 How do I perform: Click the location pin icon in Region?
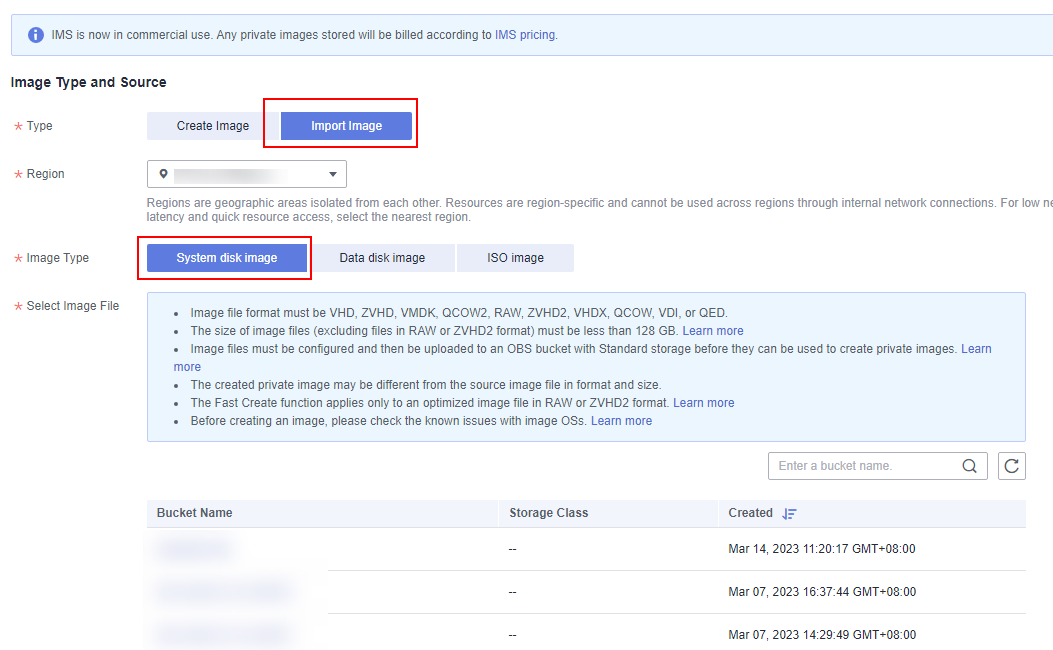pos(164,174)
